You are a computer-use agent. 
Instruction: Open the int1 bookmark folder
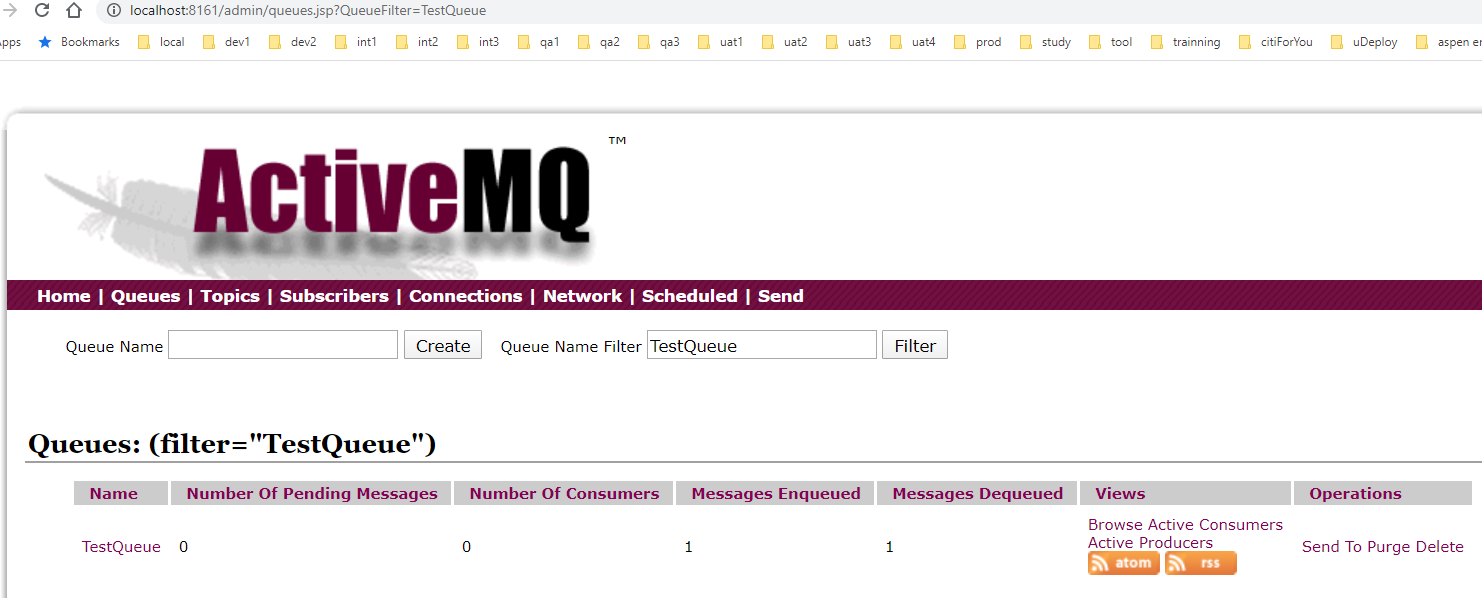pyautogui.click(x=356, y=42)
